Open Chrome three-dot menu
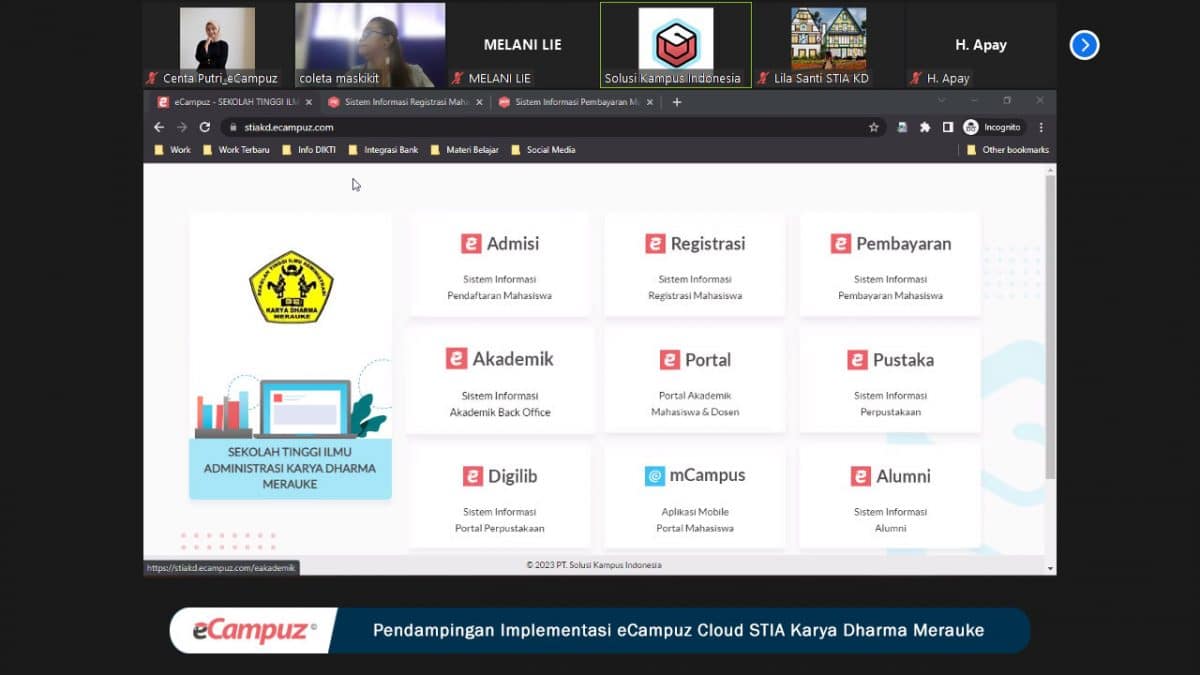The width and height of the screenshot is (1200, 675). 1041,127
